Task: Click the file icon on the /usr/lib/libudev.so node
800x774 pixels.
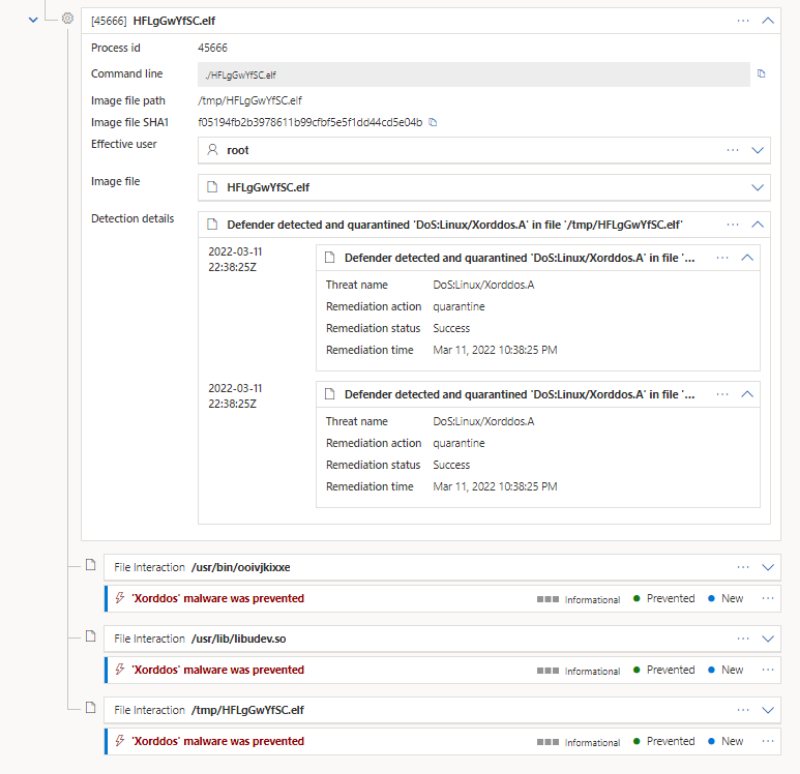Action: (x=90, y=638)
